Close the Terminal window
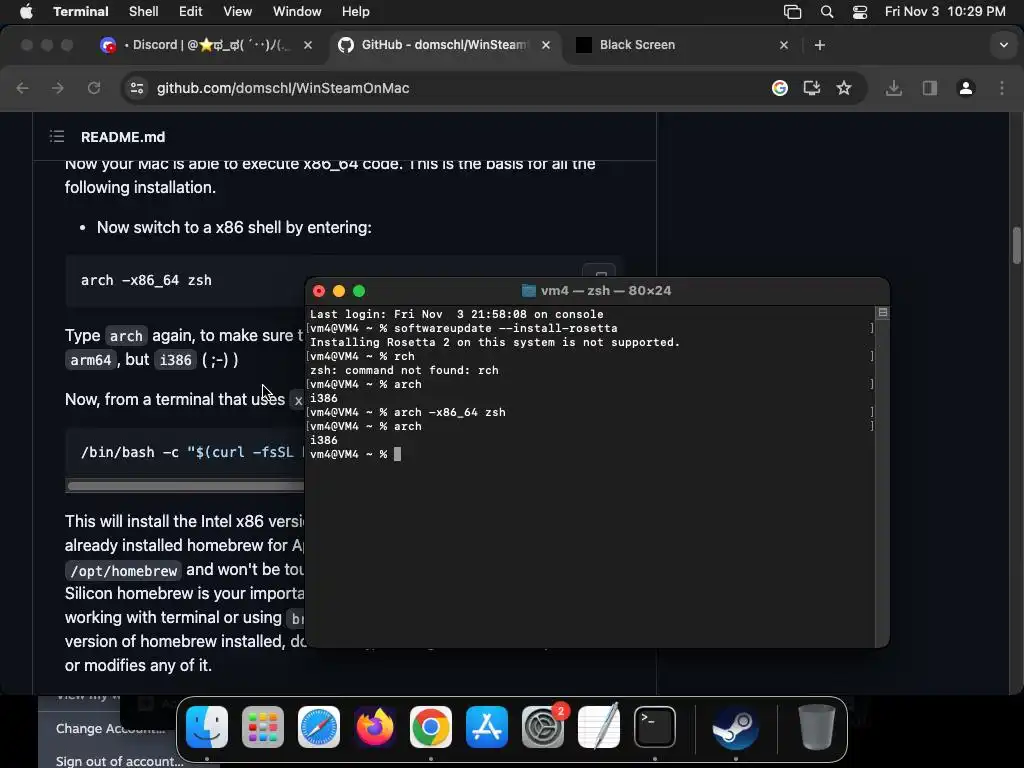 coord(319,291)
